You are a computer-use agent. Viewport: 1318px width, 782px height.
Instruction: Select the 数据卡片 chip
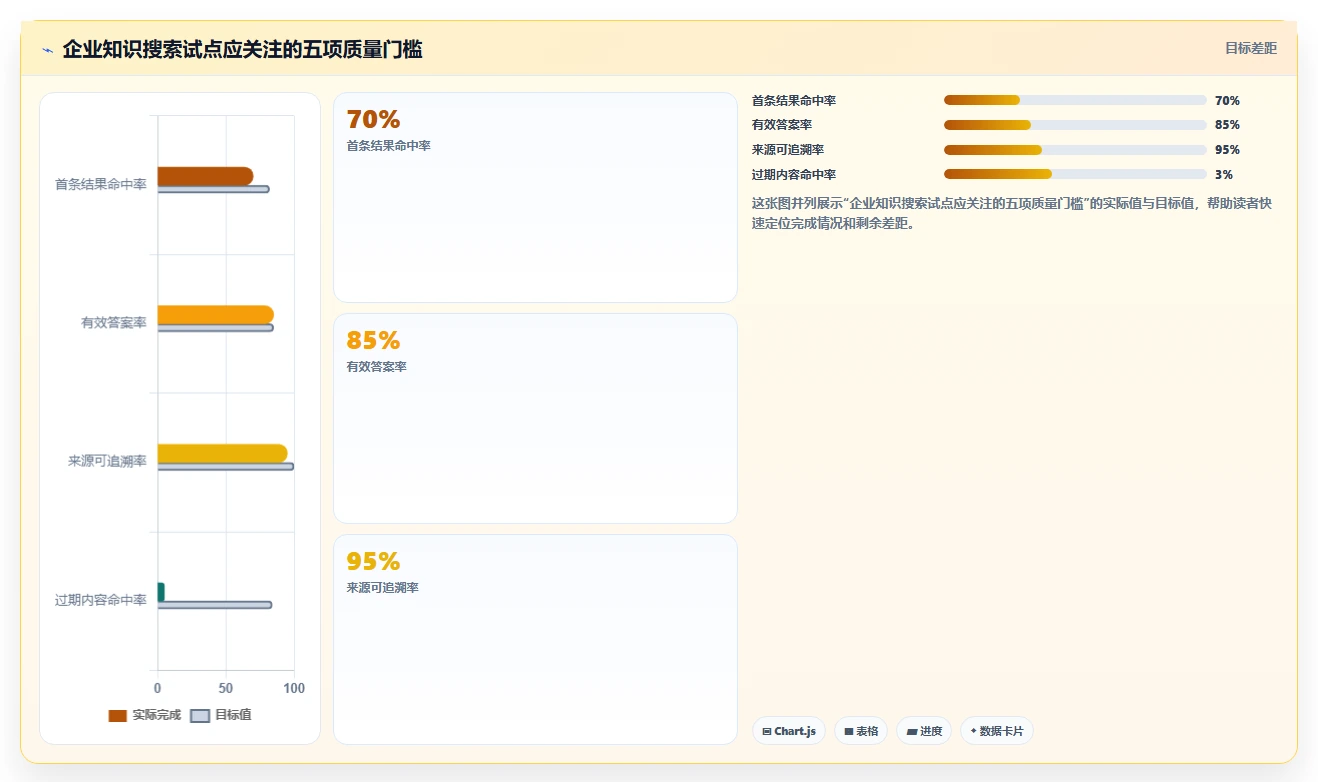[997, 731]
